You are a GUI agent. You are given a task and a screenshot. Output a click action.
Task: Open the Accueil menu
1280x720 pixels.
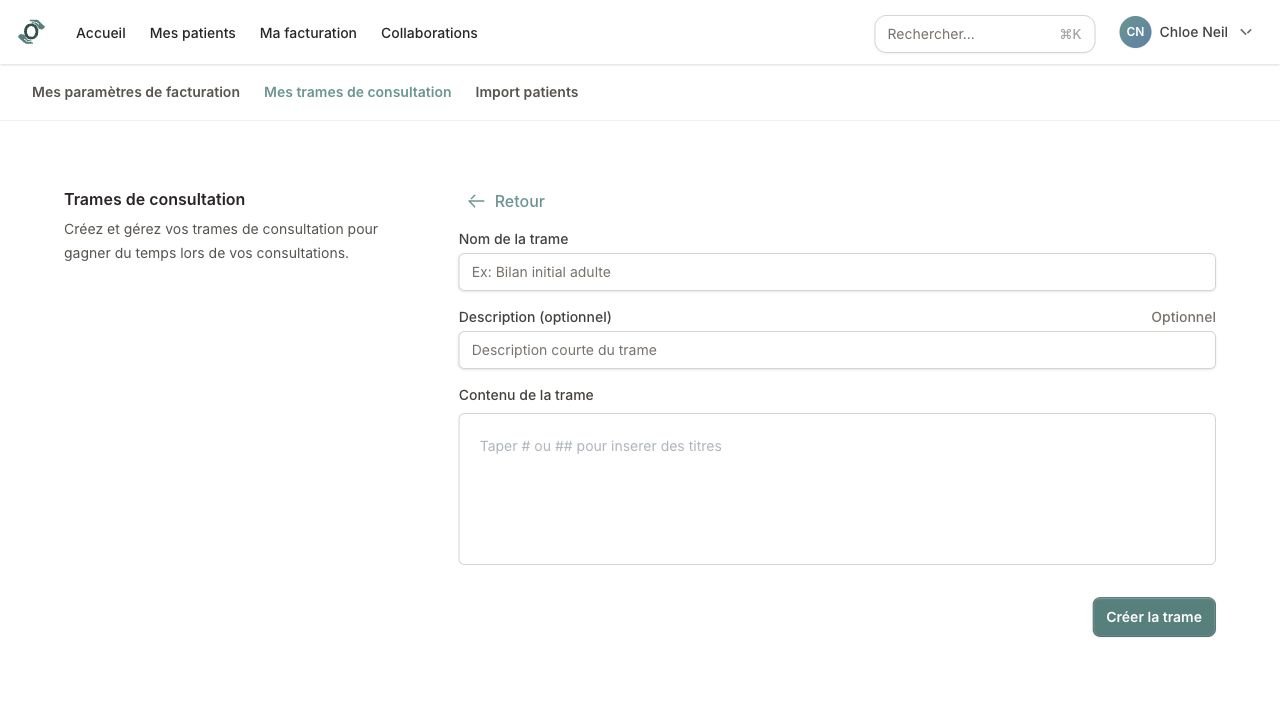(x=101, y=33)
